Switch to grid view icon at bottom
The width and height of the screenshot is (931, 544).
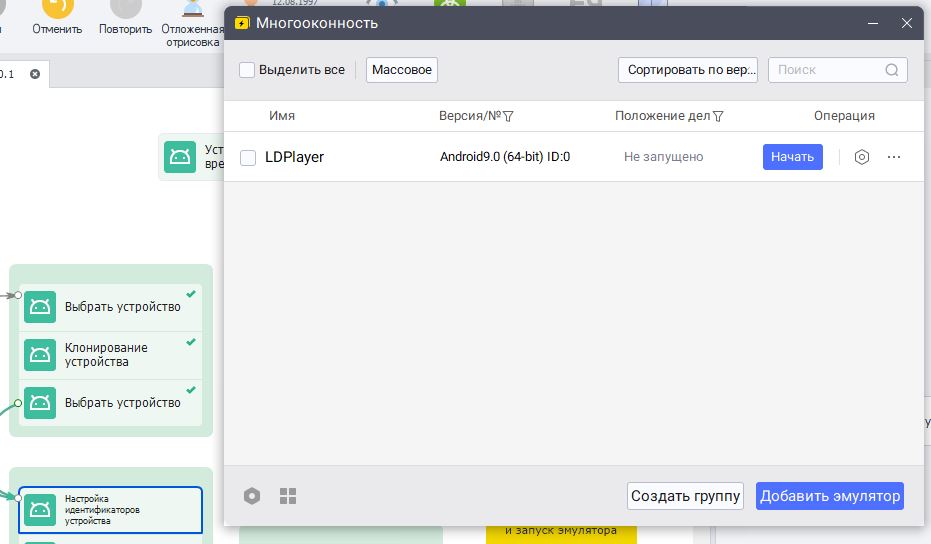[x=288, y=496]
